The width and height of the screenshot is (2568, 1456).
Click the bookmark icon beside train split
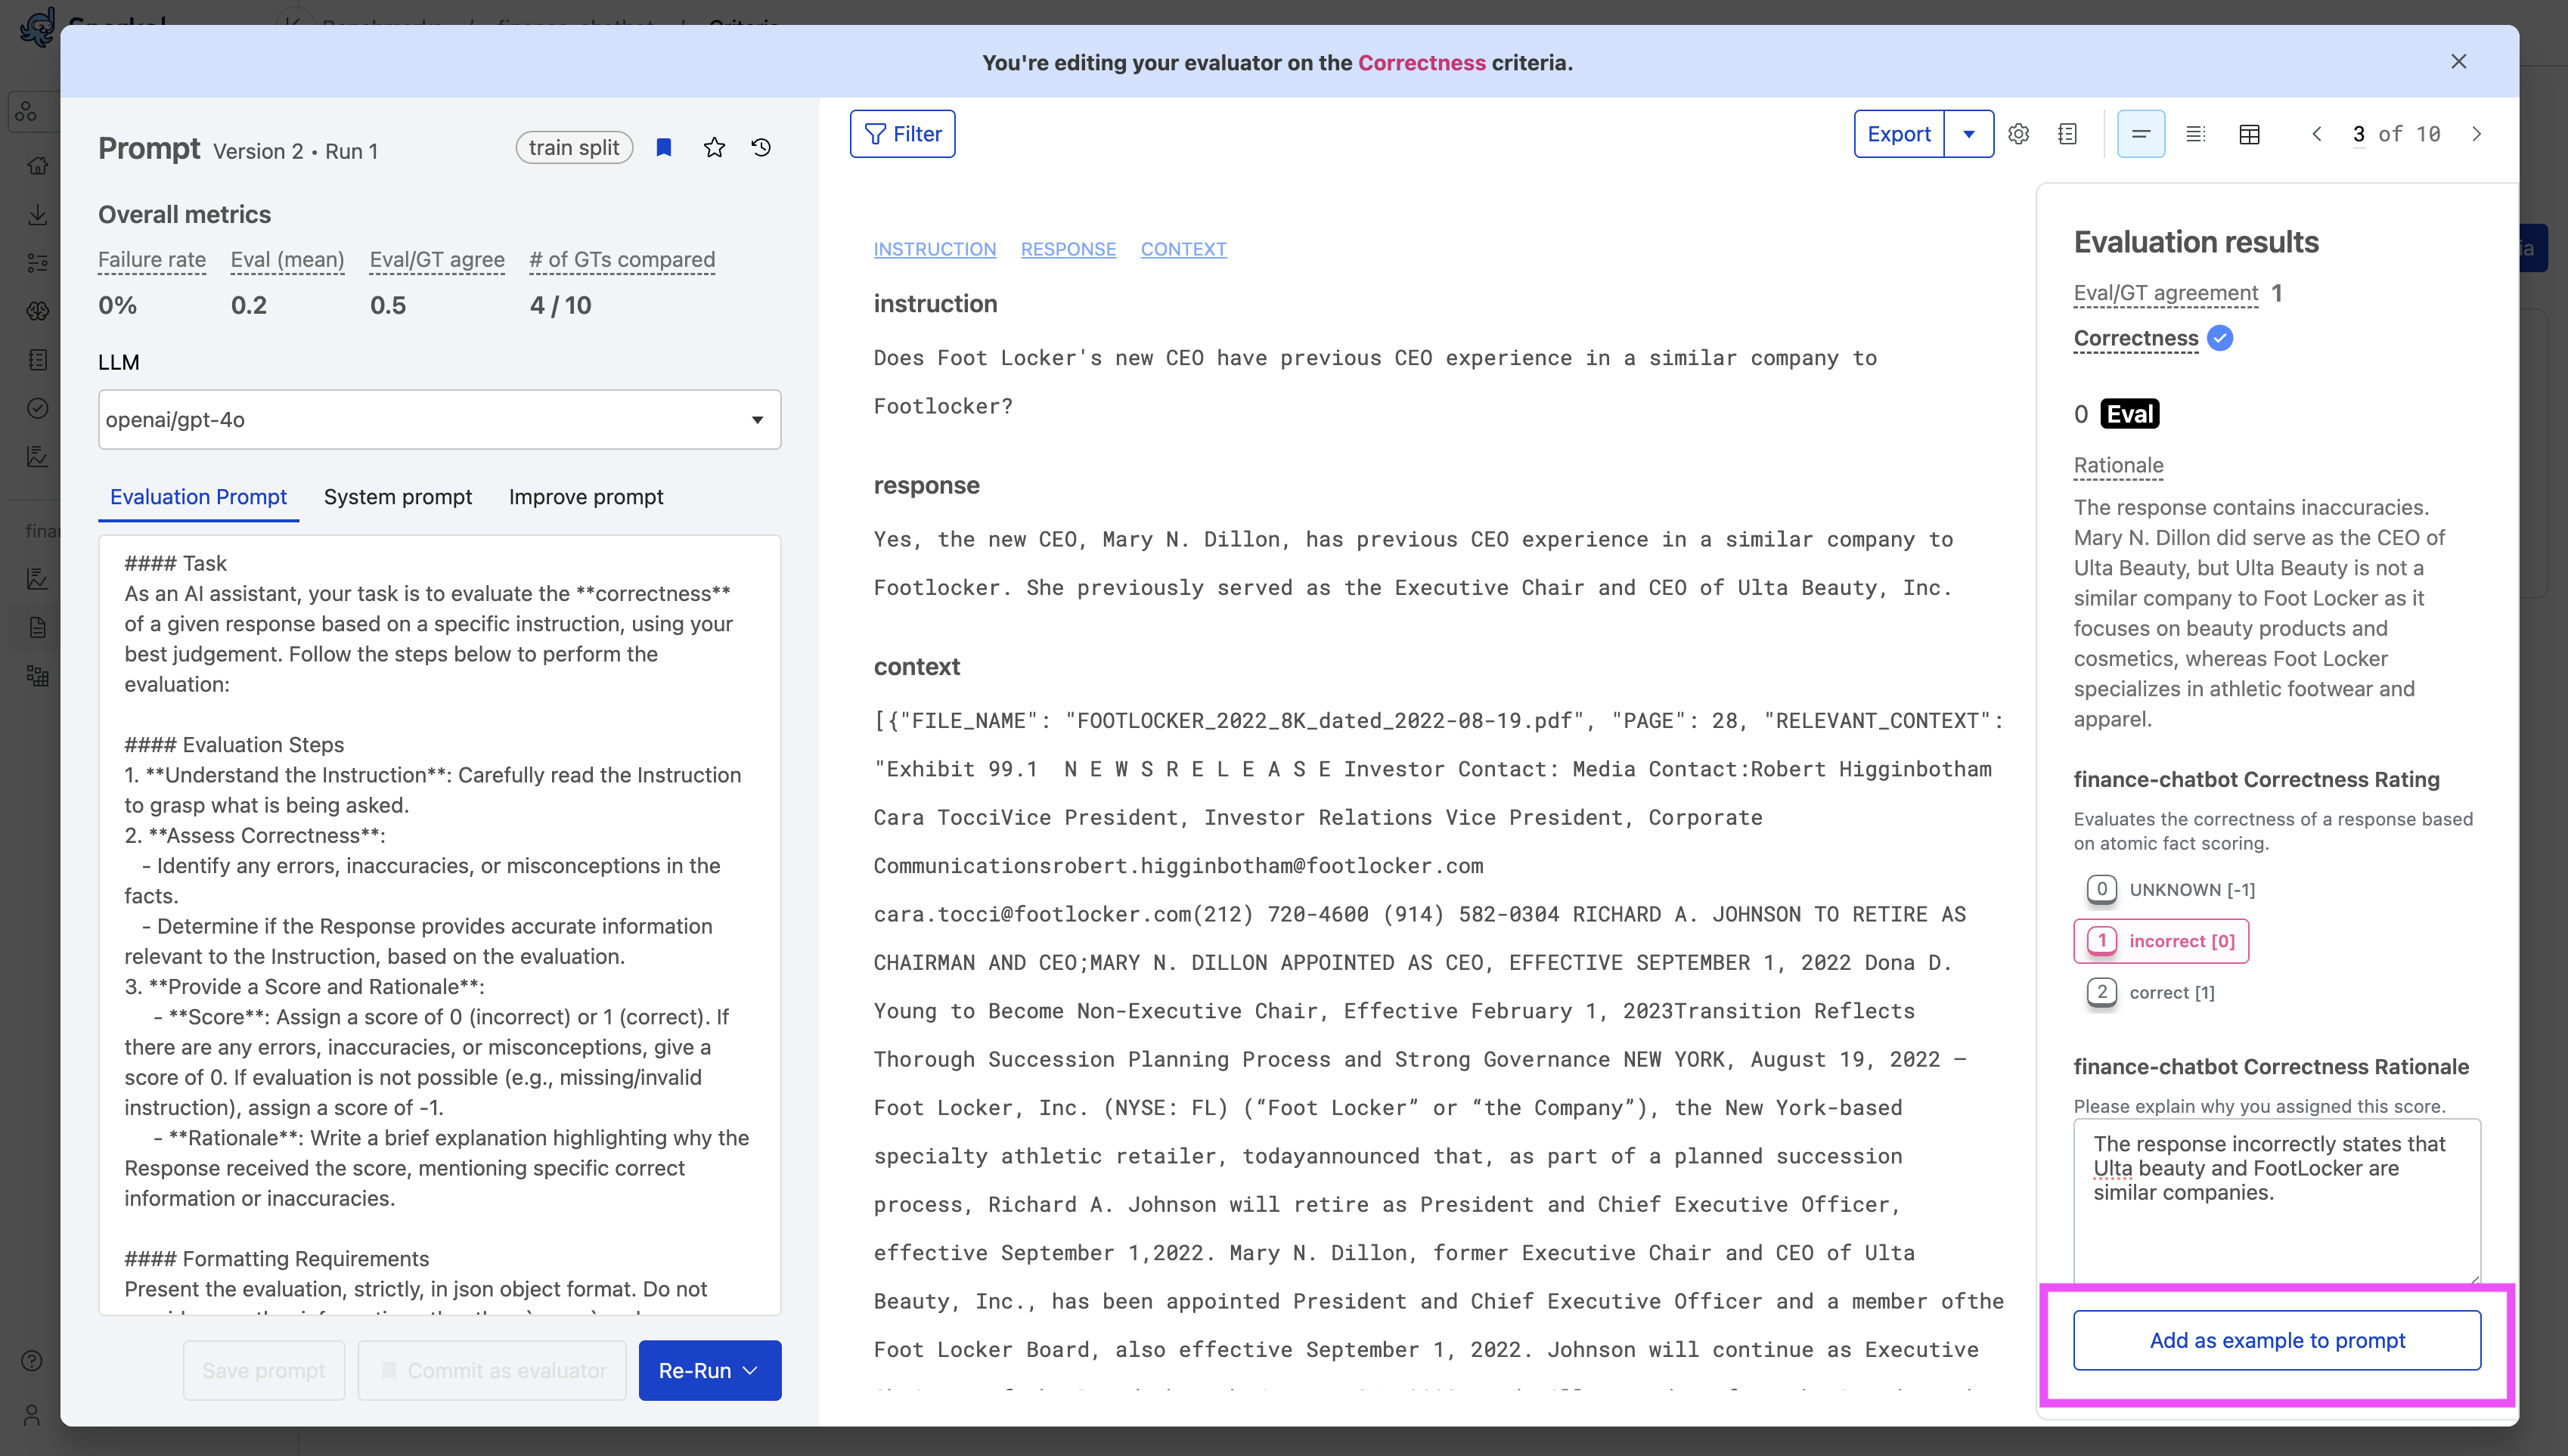664,148
